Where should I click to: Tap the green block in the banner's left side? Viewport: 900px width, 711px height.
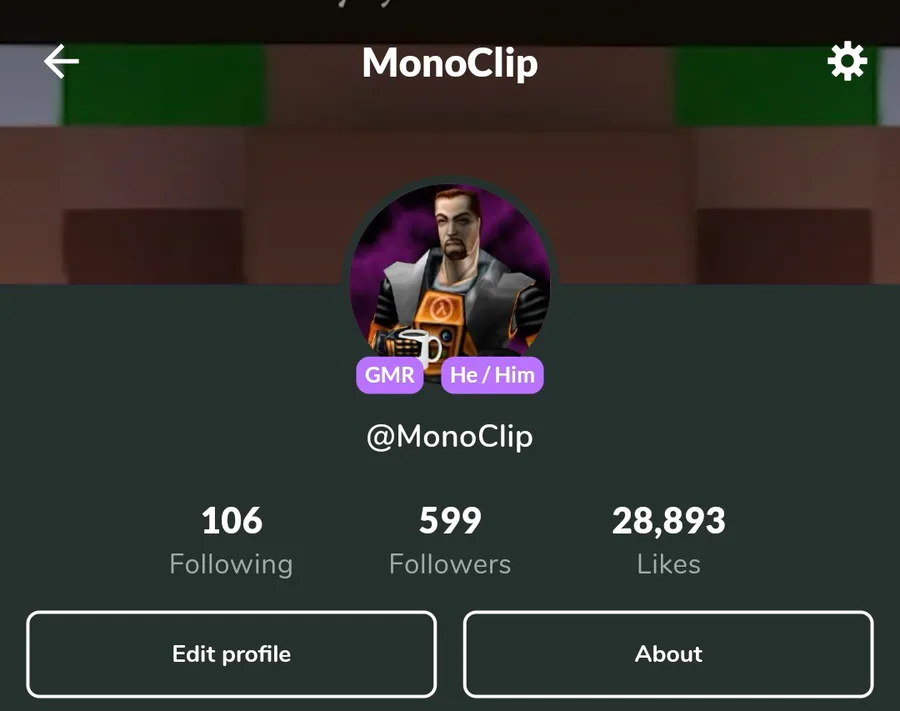164,85
